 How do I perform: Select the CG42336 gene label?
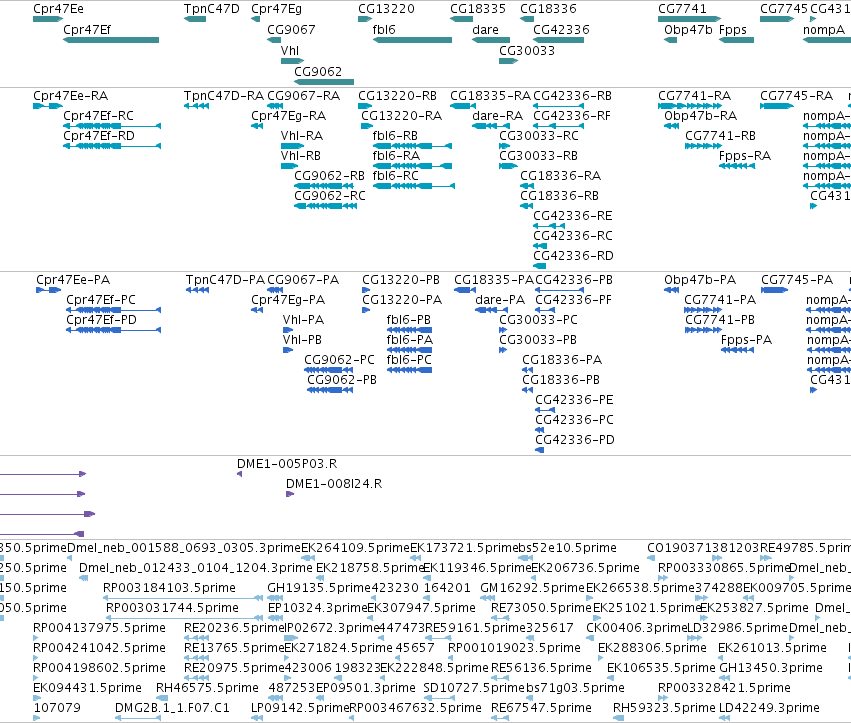pos(561,30)
